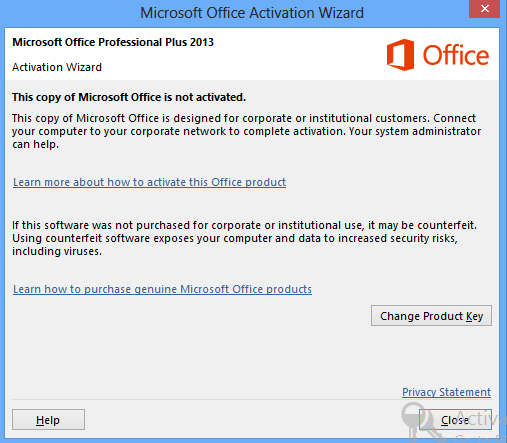The width and height of the screenshot is (507, 443).
Task: Open link to purchase genuine Office products
Action: coord(162,289)
